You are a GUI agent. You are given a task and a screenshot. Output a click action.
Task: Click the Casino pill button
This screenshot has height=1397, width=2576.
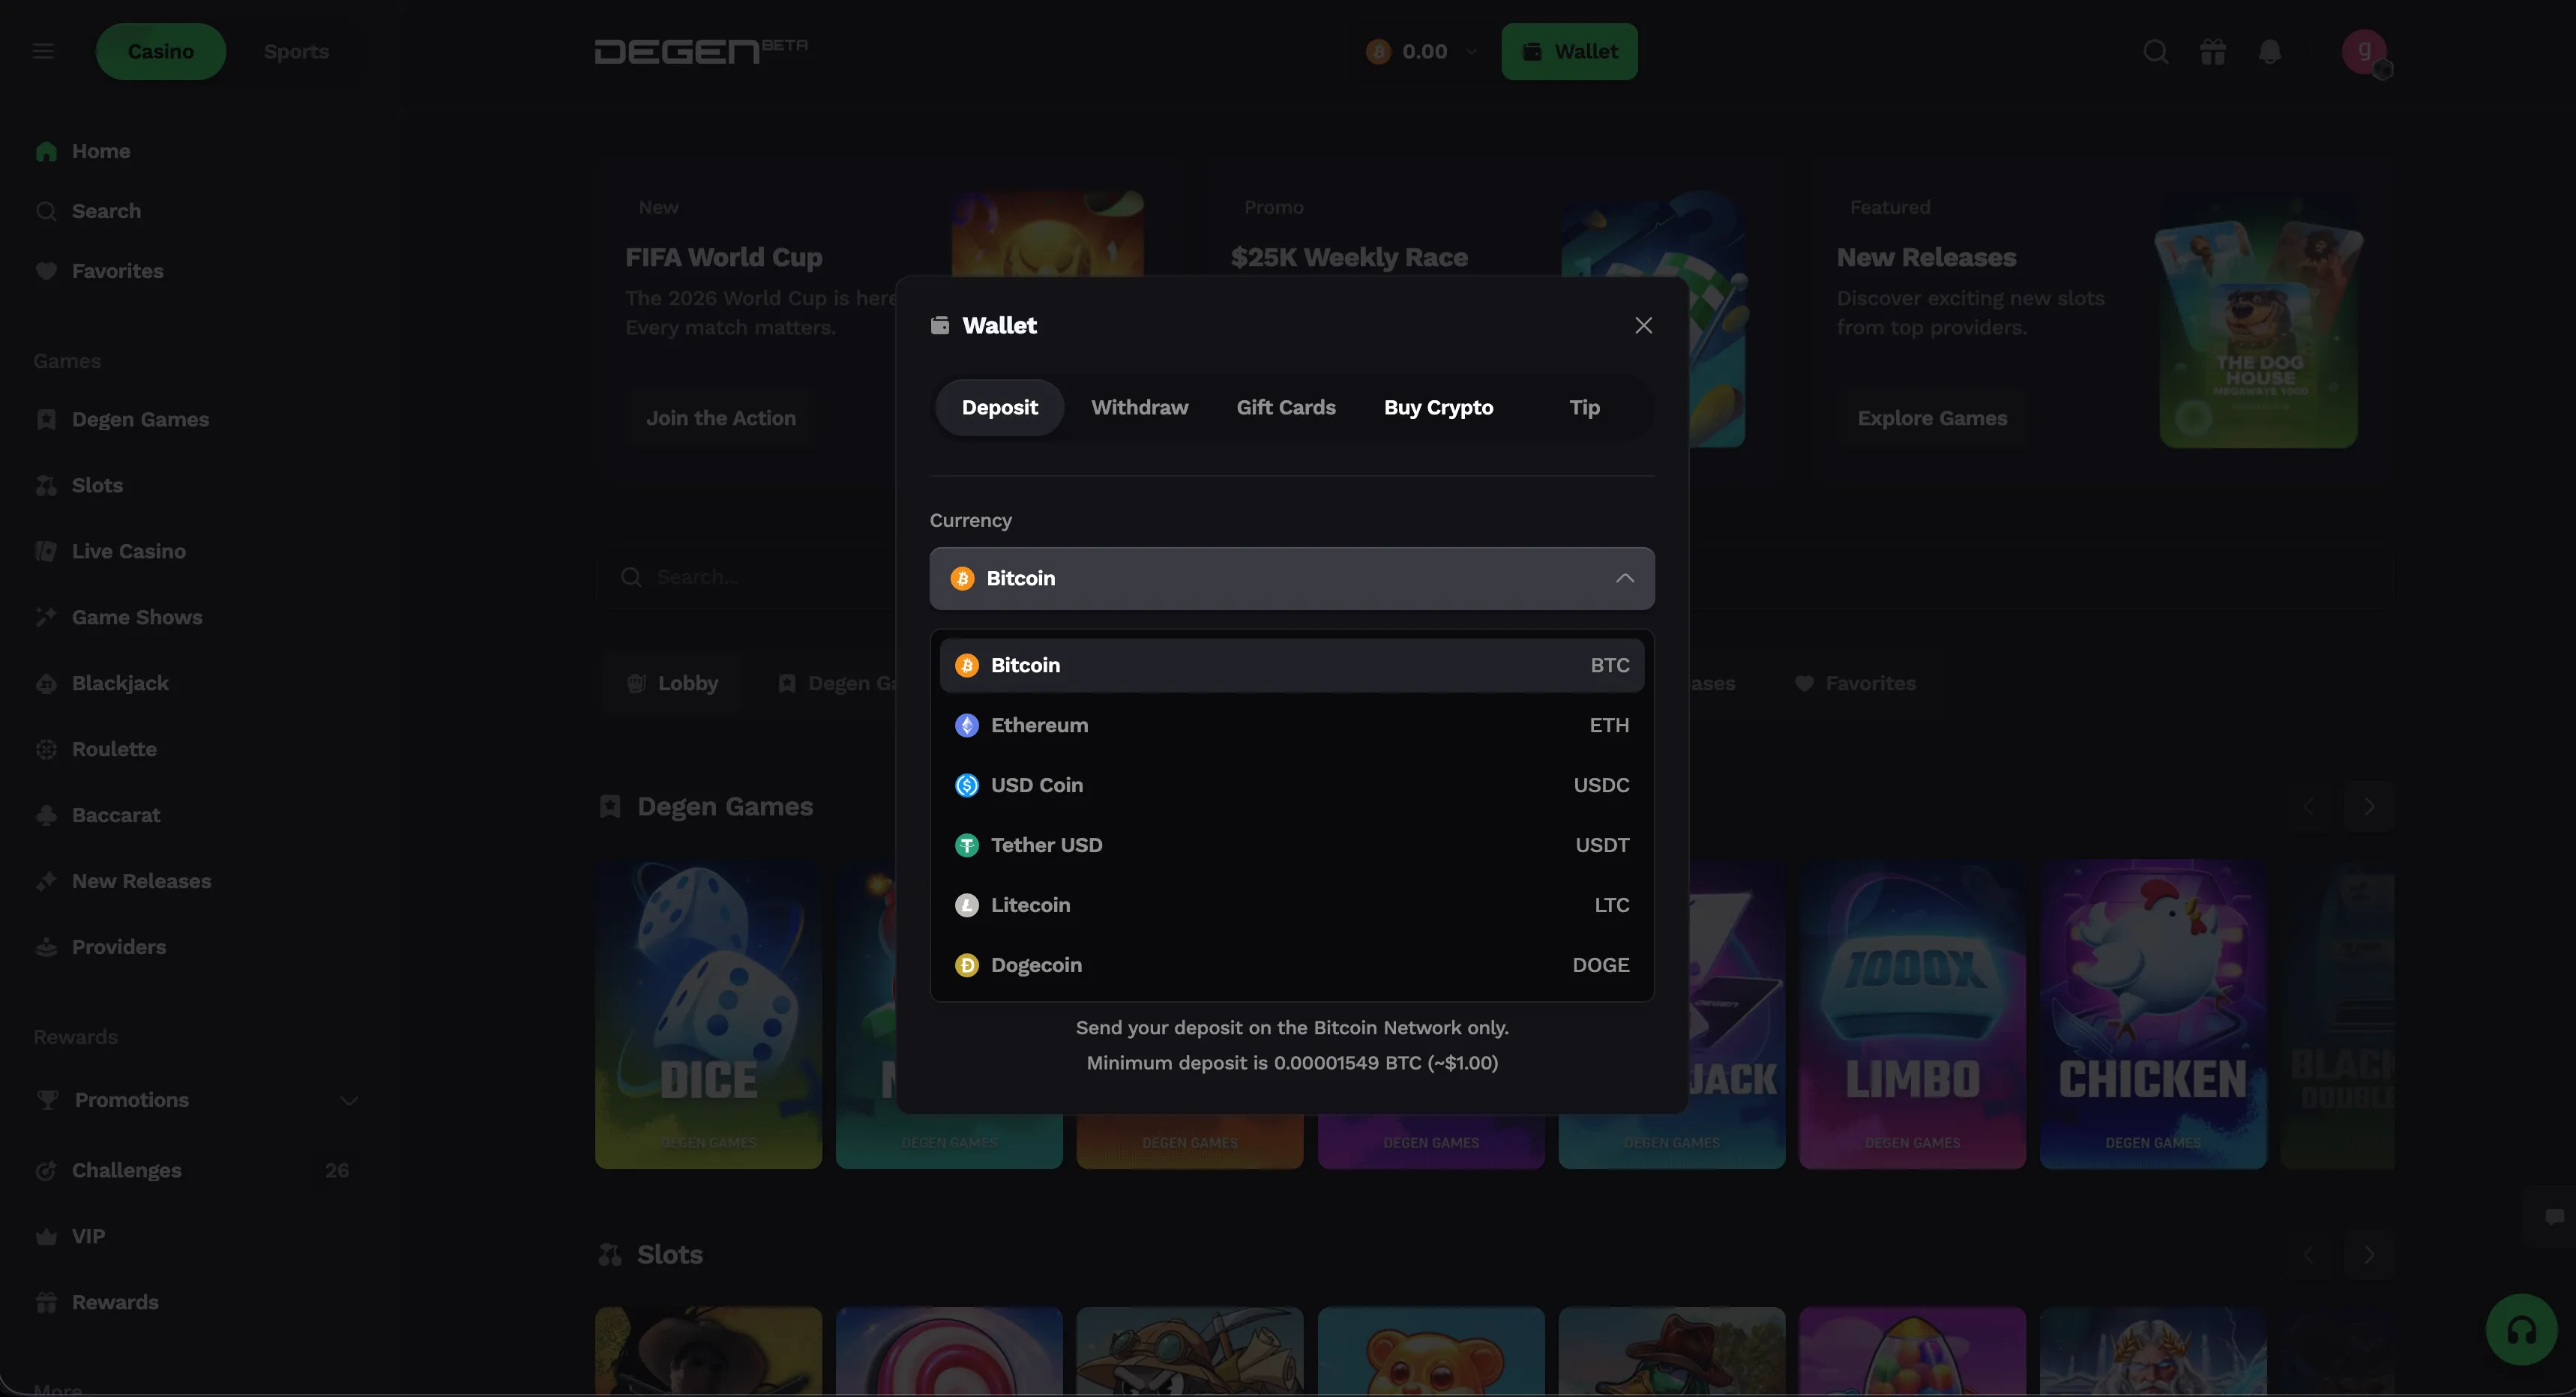pyautogui.click(x=160, y=51)
